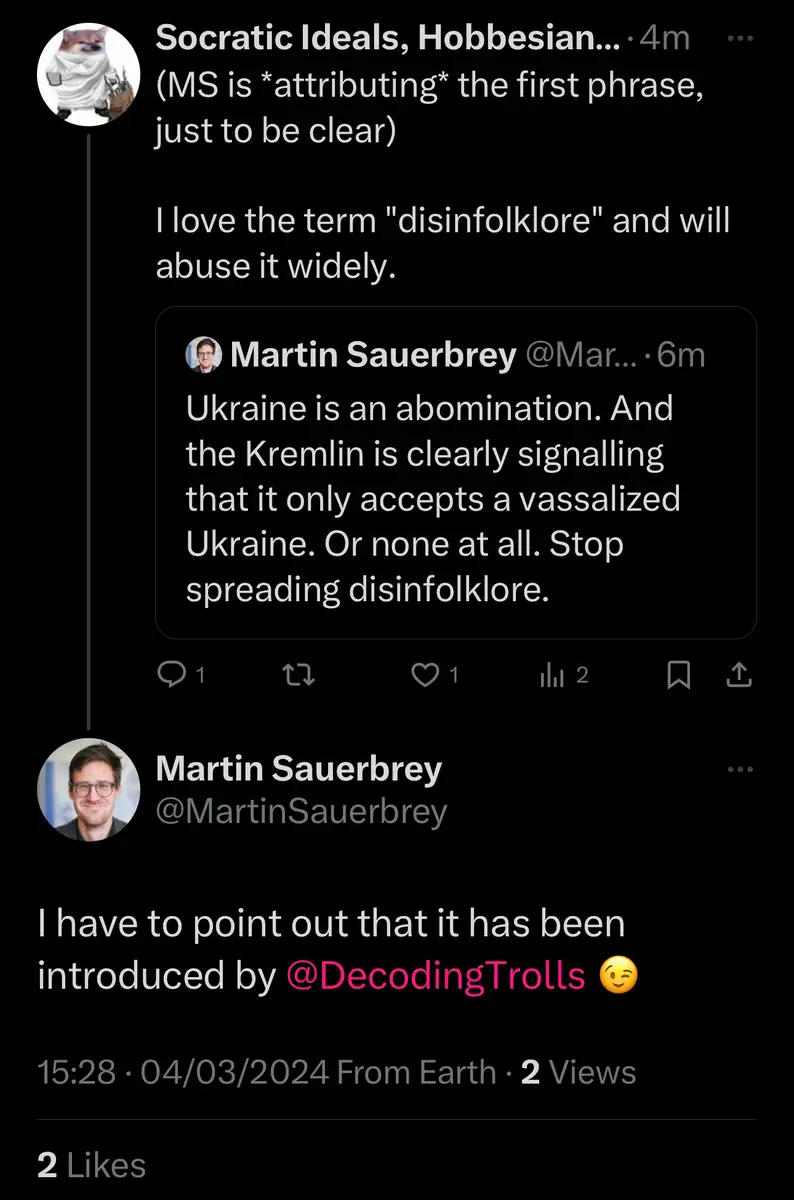Open the Socratic Ideals dog avatar
Screen dimensions: 794x1200
(88, 75)
